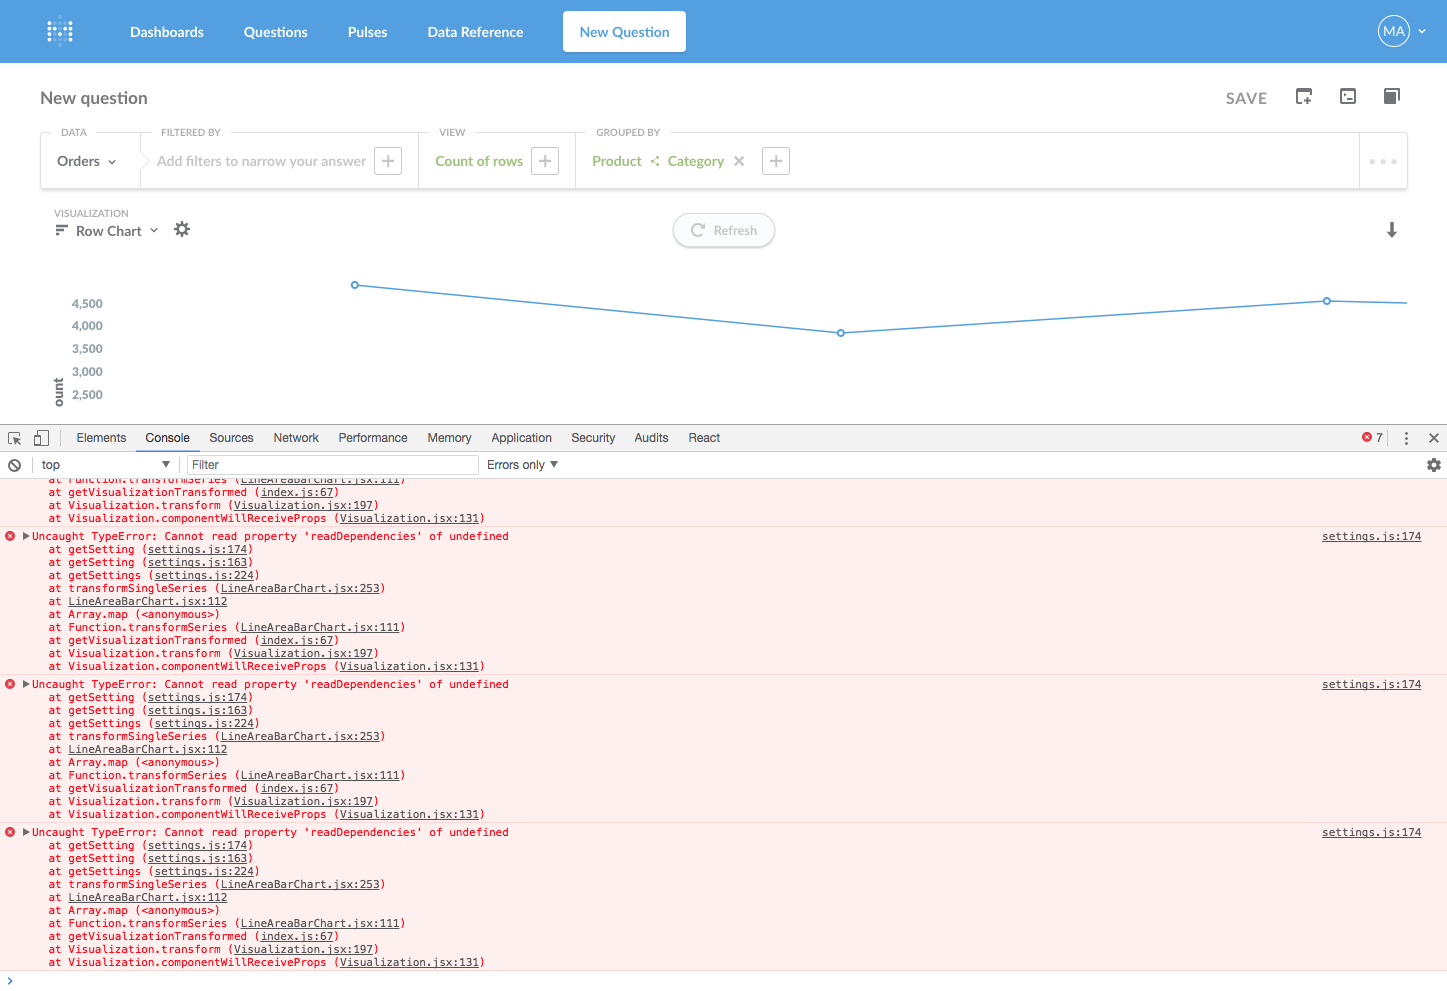
Task: Switch to the Elements tab
Action: pyautogui.click(x=101, y=438)
